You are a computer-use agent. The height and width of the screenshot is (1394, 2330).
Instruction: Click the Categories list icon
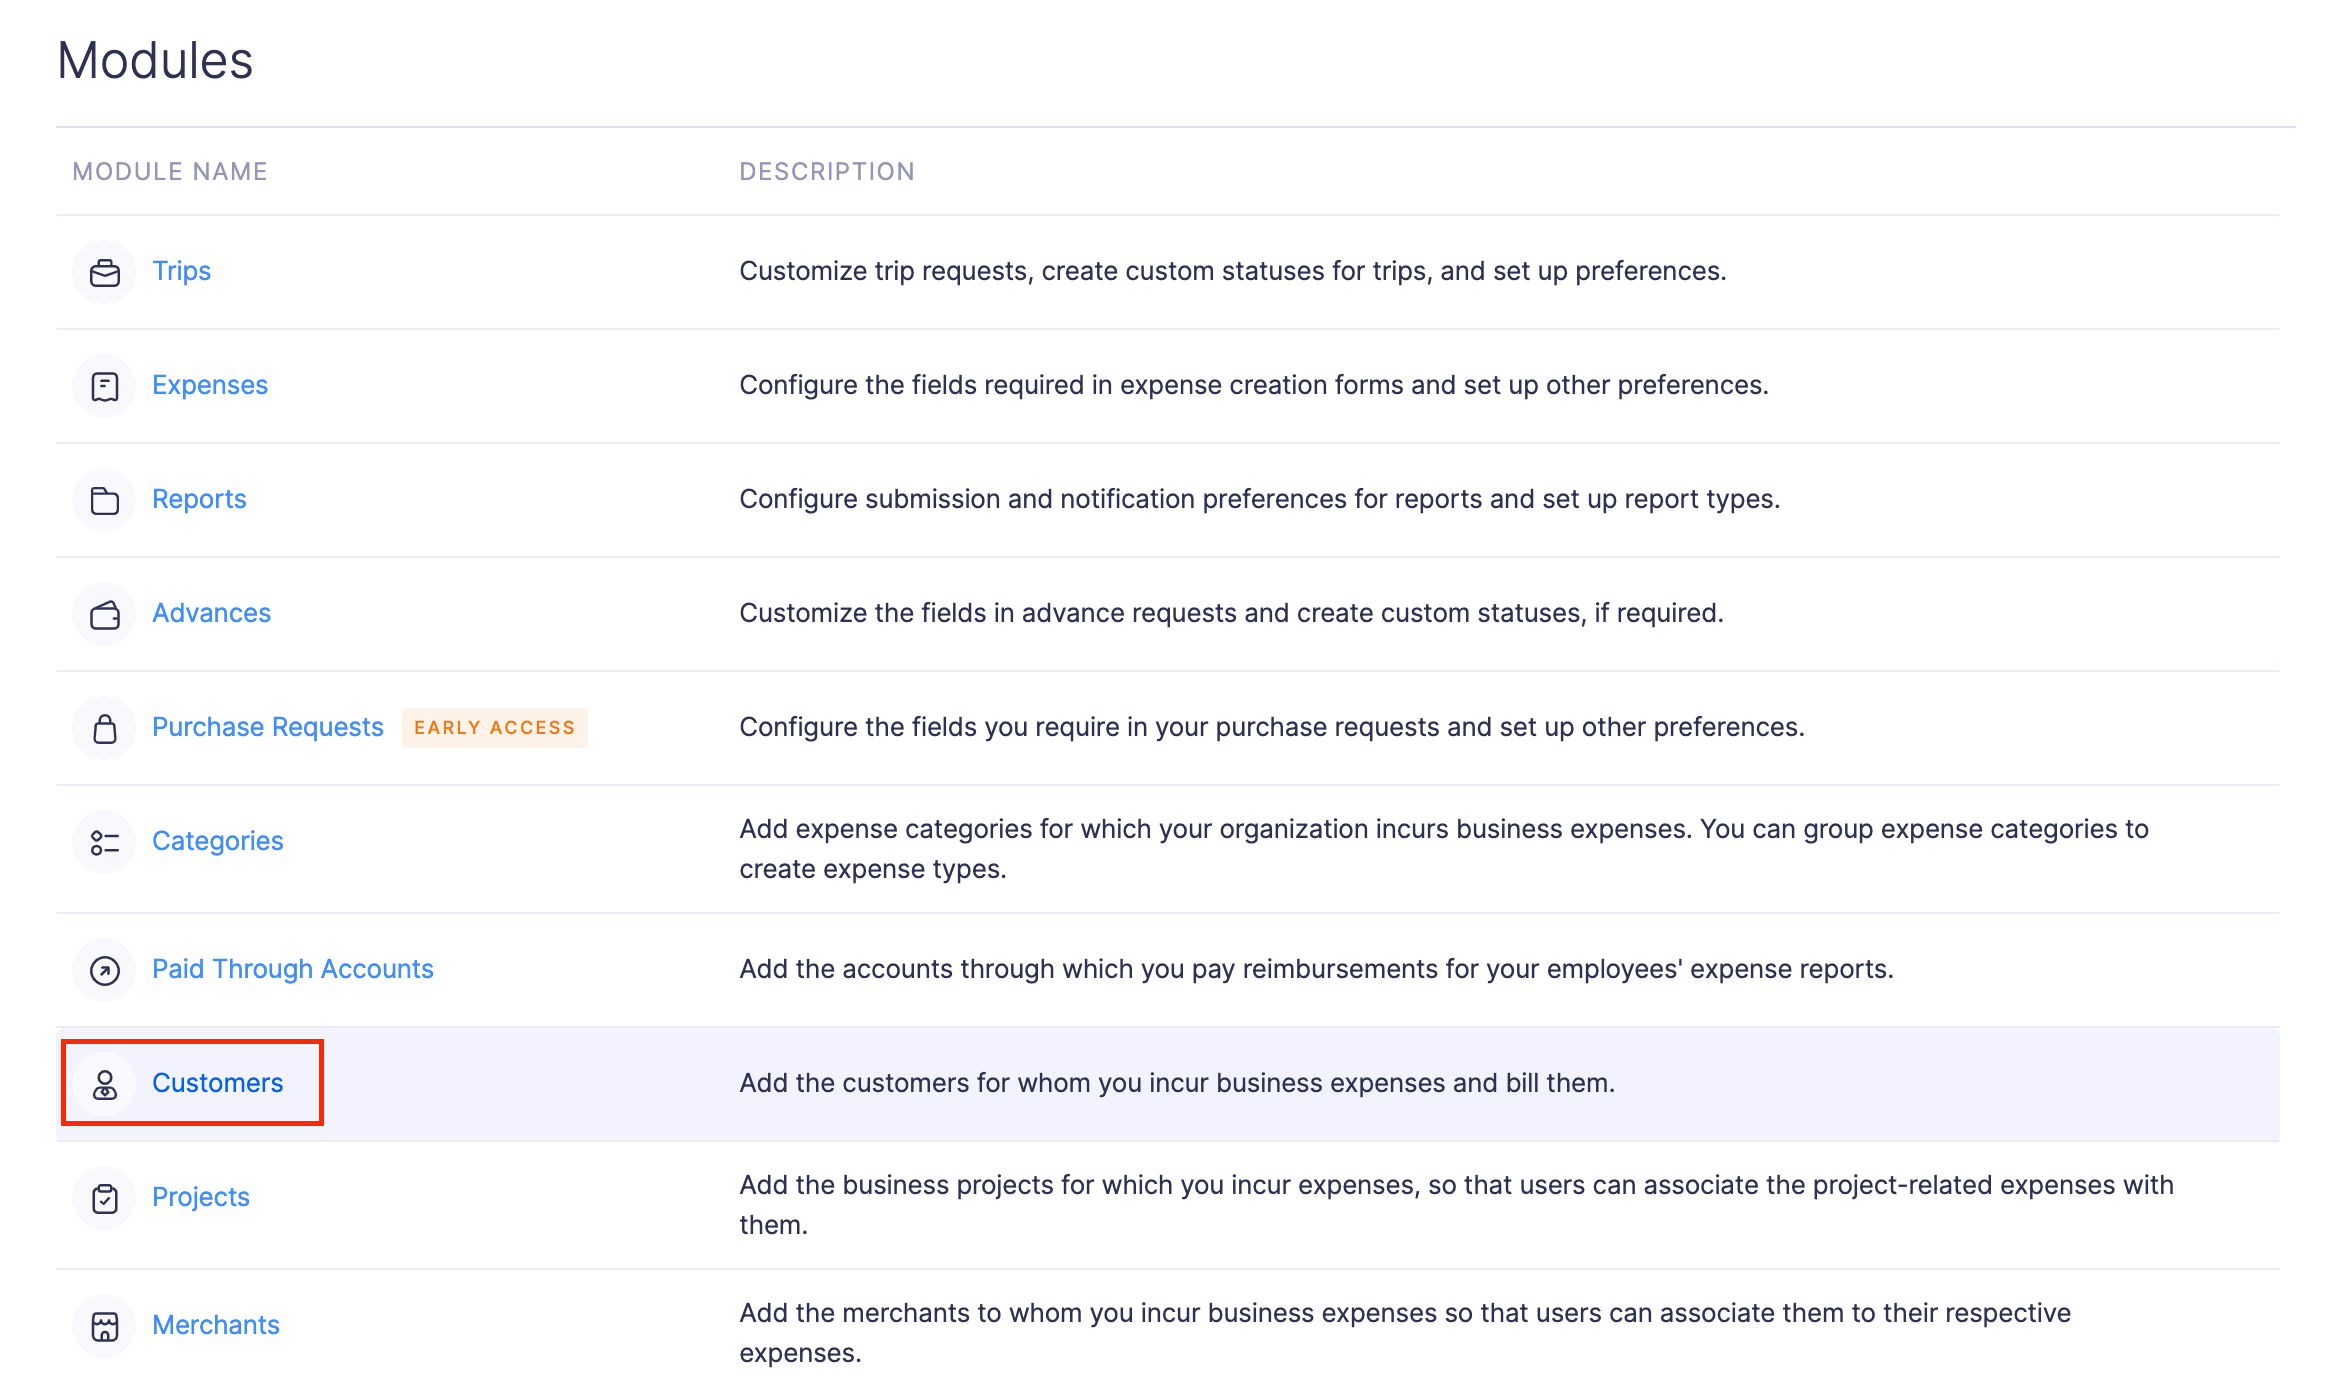tap(104, 842)
